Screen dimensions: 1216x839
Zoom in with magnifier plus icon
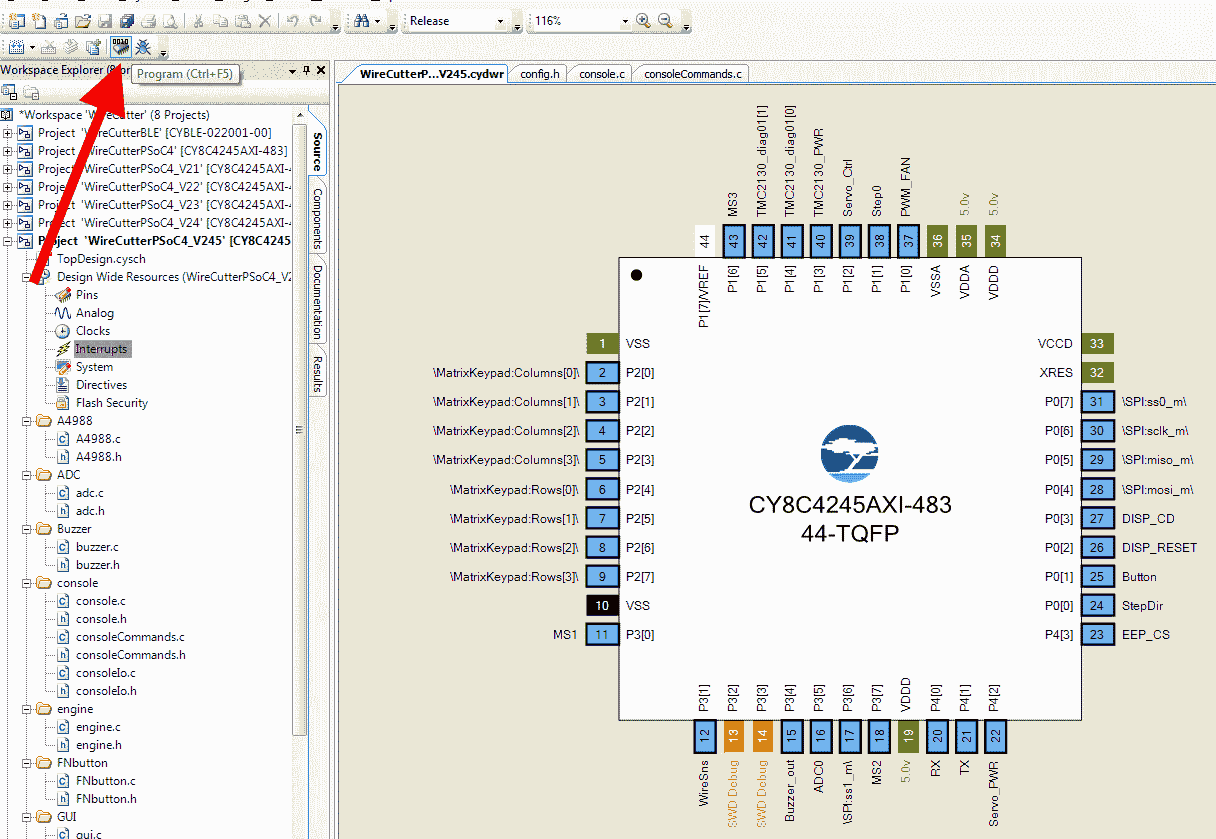coord(643,20)
